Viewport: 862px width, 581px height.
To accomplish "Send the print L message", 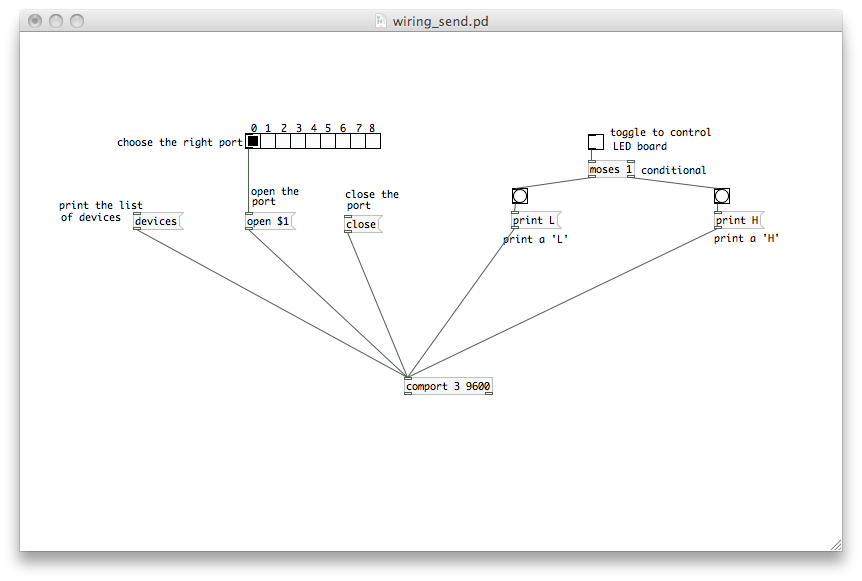I will [x=534, y=220].
